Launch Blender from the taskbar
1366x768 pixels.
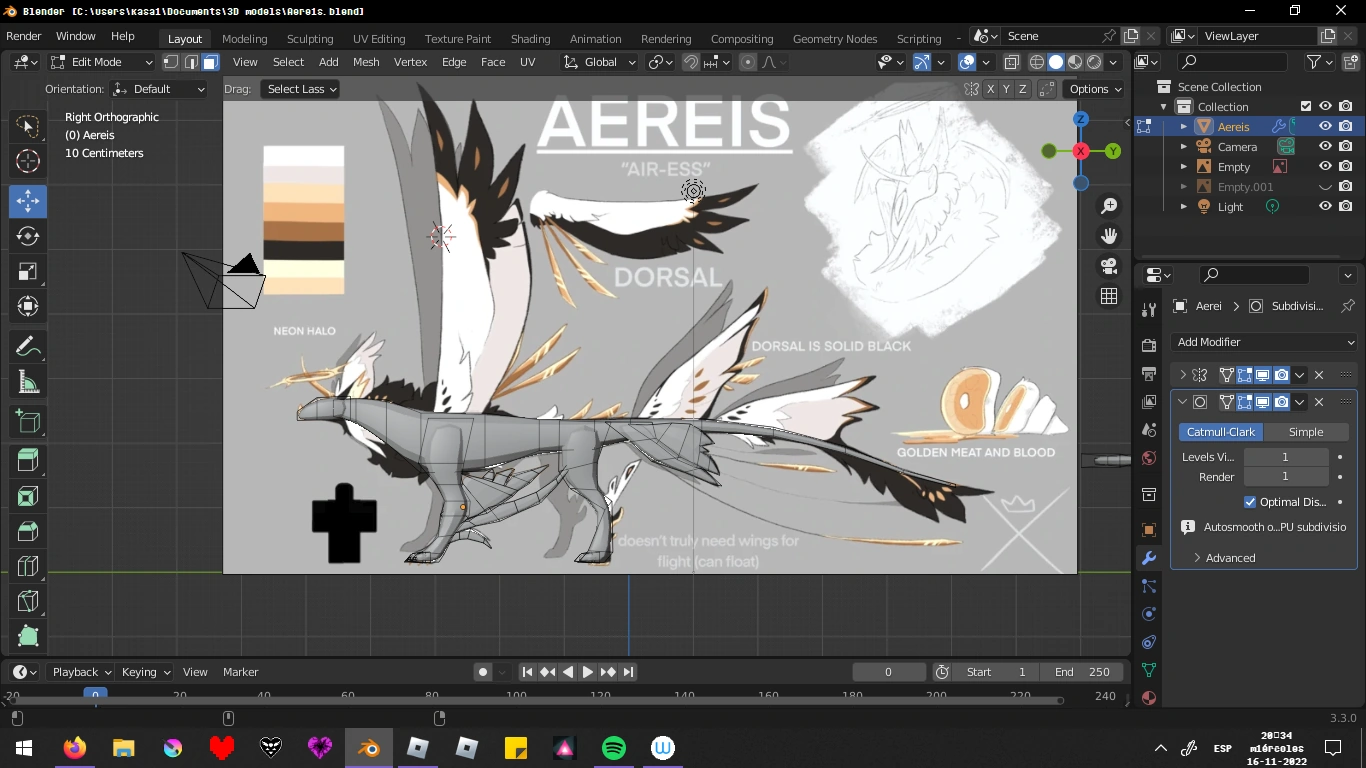369,747
